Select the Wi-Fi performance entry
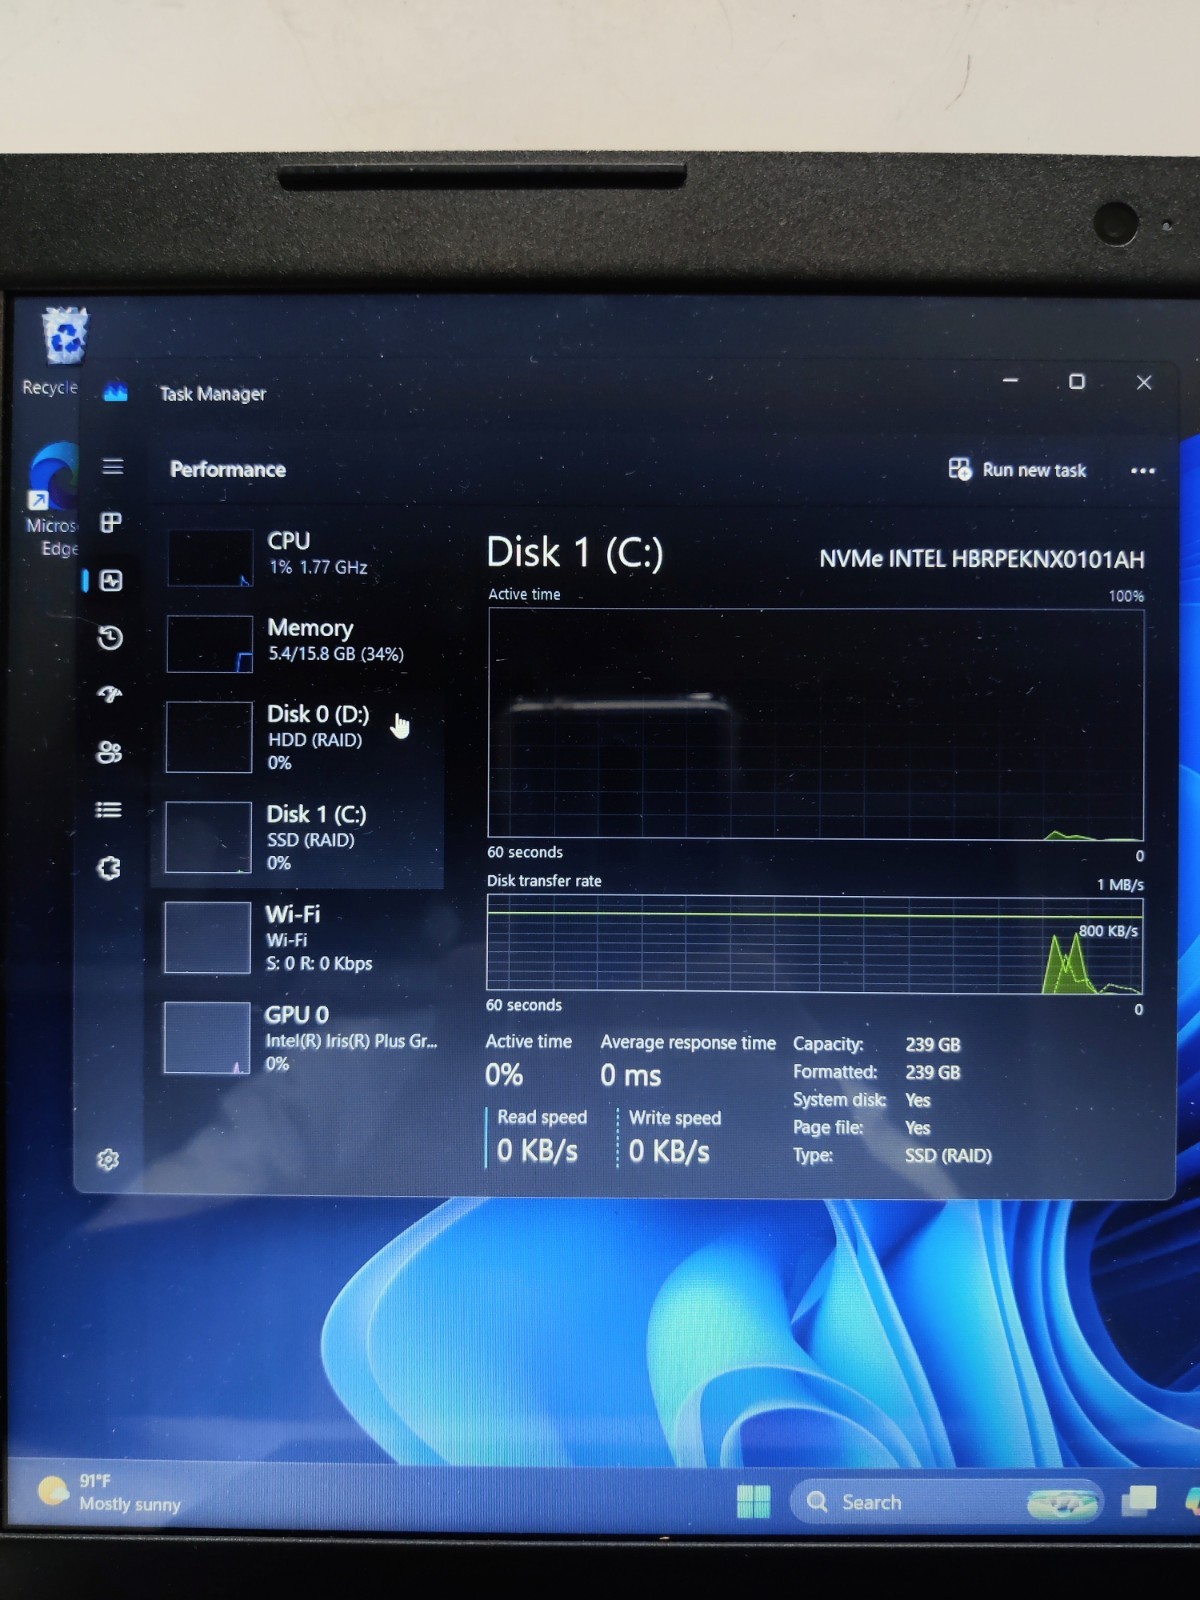 pyautogui.click(x=298, y=938)
